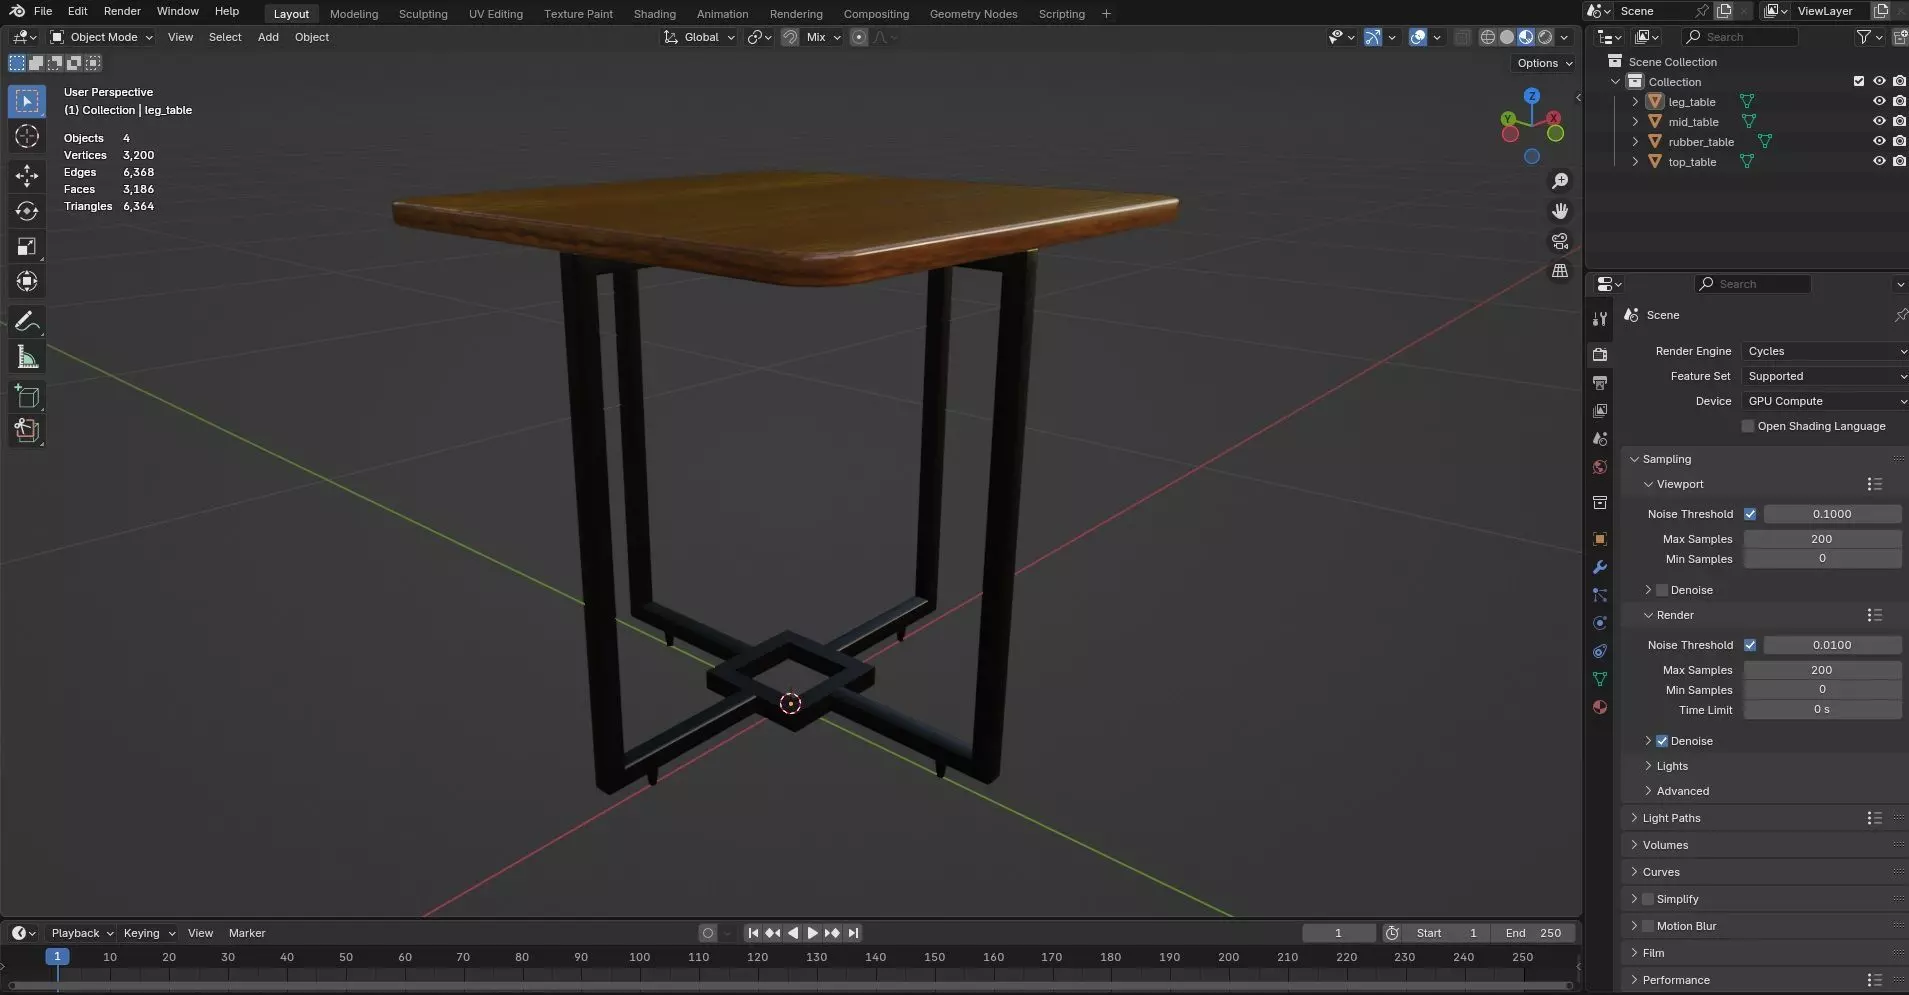Open the Render properties tab
Image resolution: width=1909 pixels, height=995 pixels.
[1600, 355]
